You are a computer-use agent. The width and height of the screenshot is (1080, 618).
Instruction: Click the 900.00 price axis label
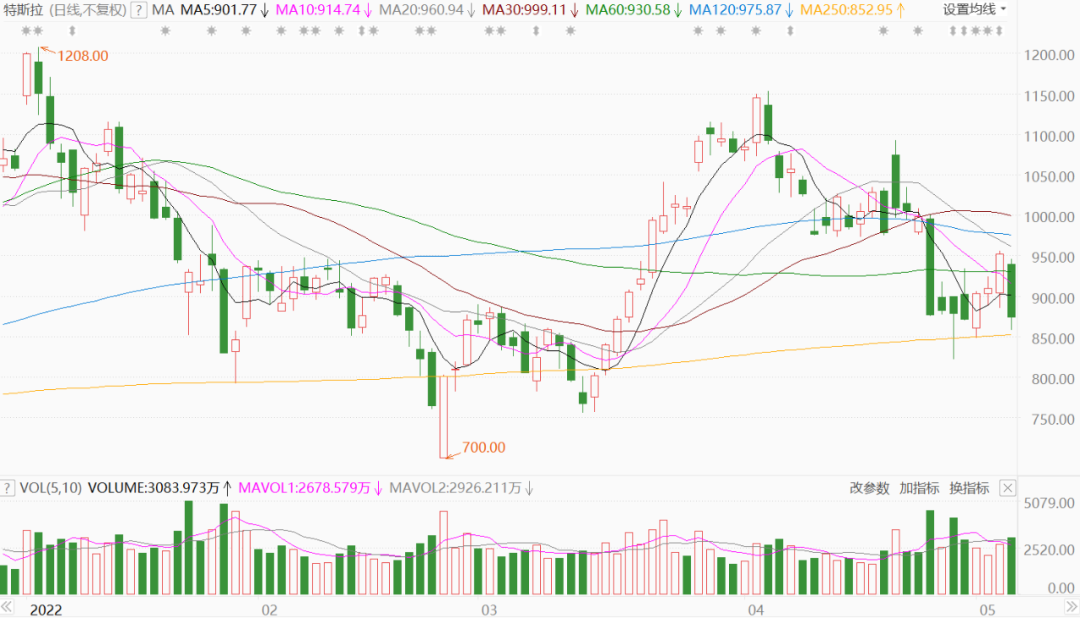[1053, 298]
